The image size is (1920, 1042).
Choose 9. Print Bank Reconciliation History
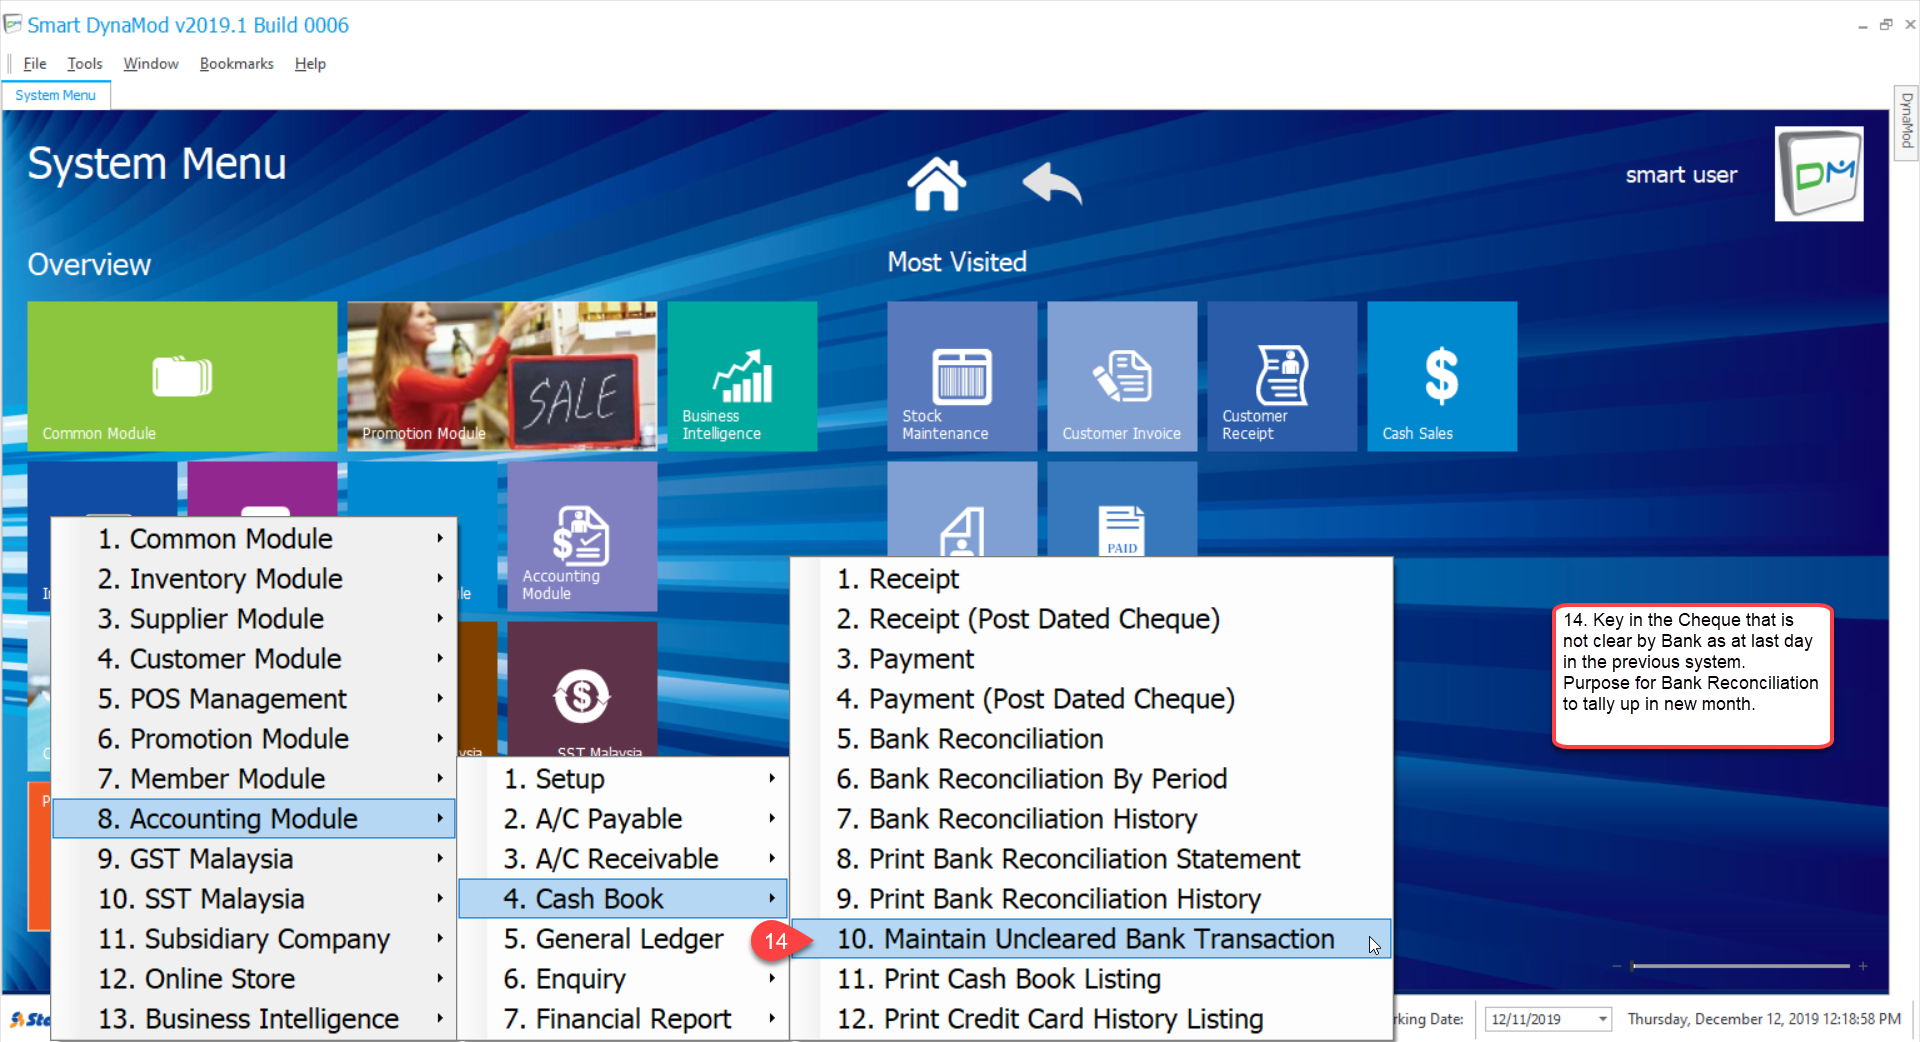point(1091,898)
